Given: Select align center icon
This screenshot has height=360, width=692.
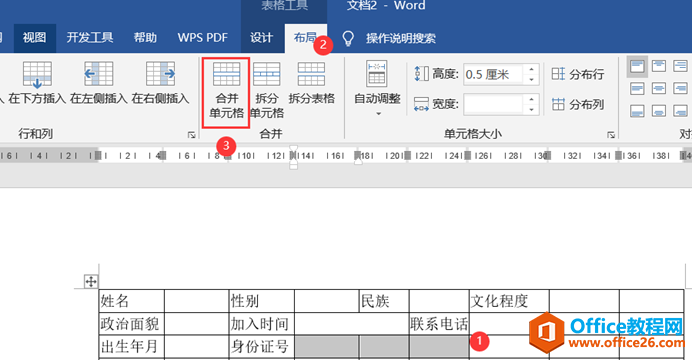Looking at the screenshot, I should 659,89.
